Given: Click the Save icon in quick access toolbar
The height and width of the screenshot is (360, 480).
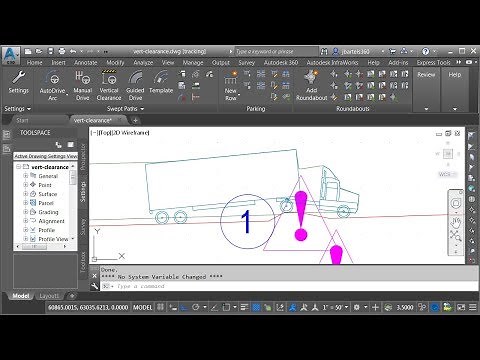Looking at the screenshot, I should [x=51, y=51].
